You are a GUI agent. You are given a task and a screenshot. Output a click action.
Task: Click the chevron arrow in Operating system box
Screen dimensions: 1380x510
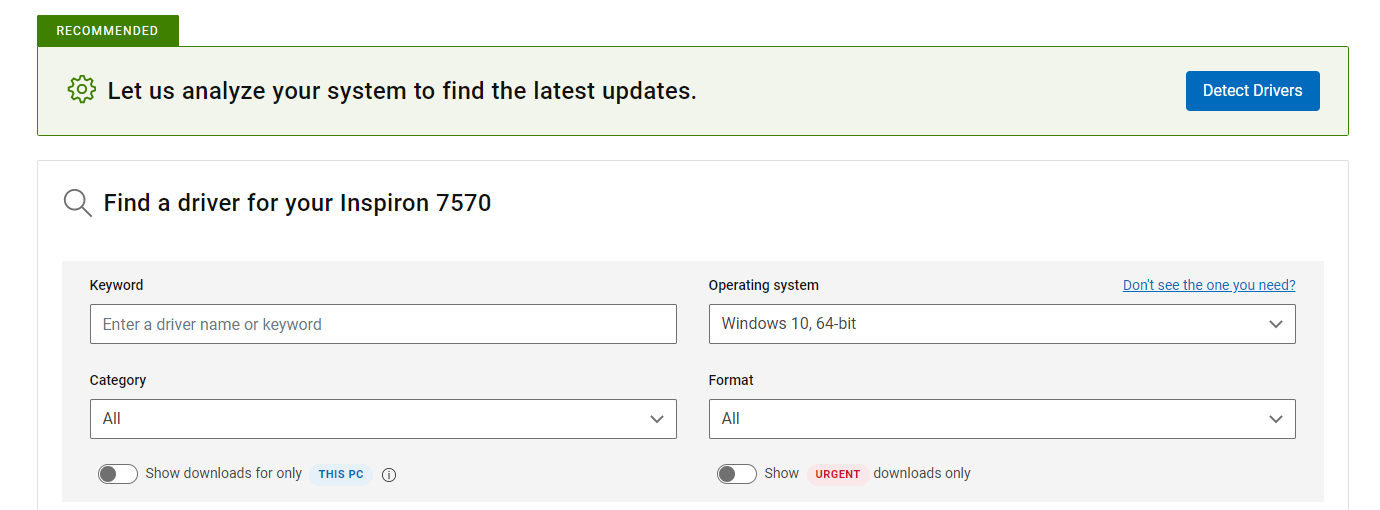pos(1275,324)
